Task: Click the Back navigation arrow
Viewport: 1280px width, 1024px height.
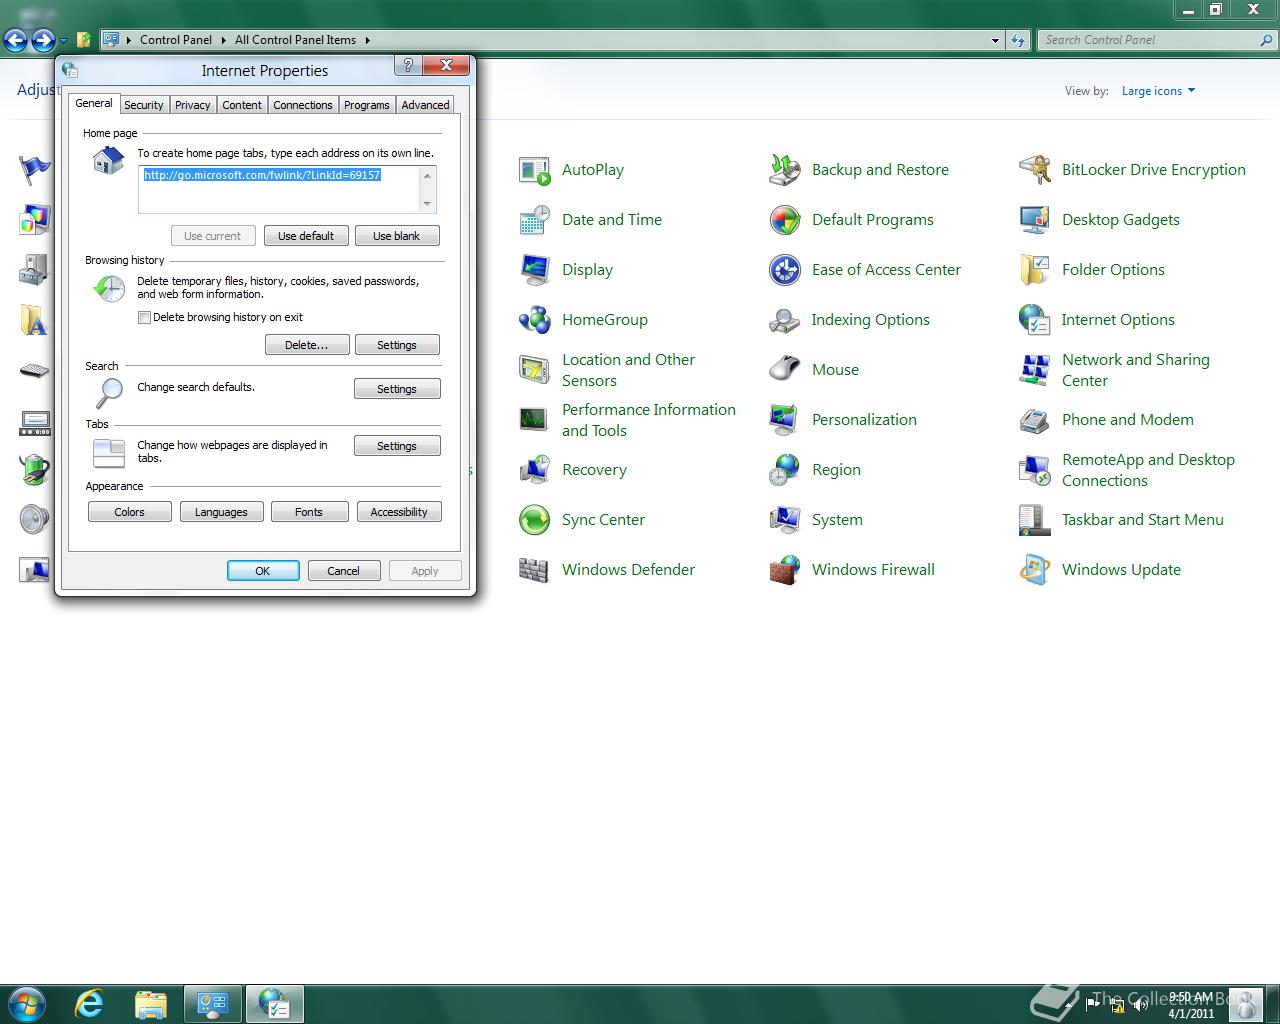Action: pyautogui.click(x=16, y=41)
